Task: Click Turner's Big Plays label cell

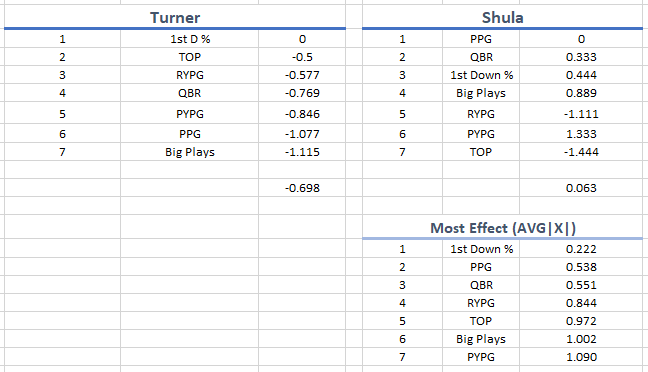Action: pos(190,152)
